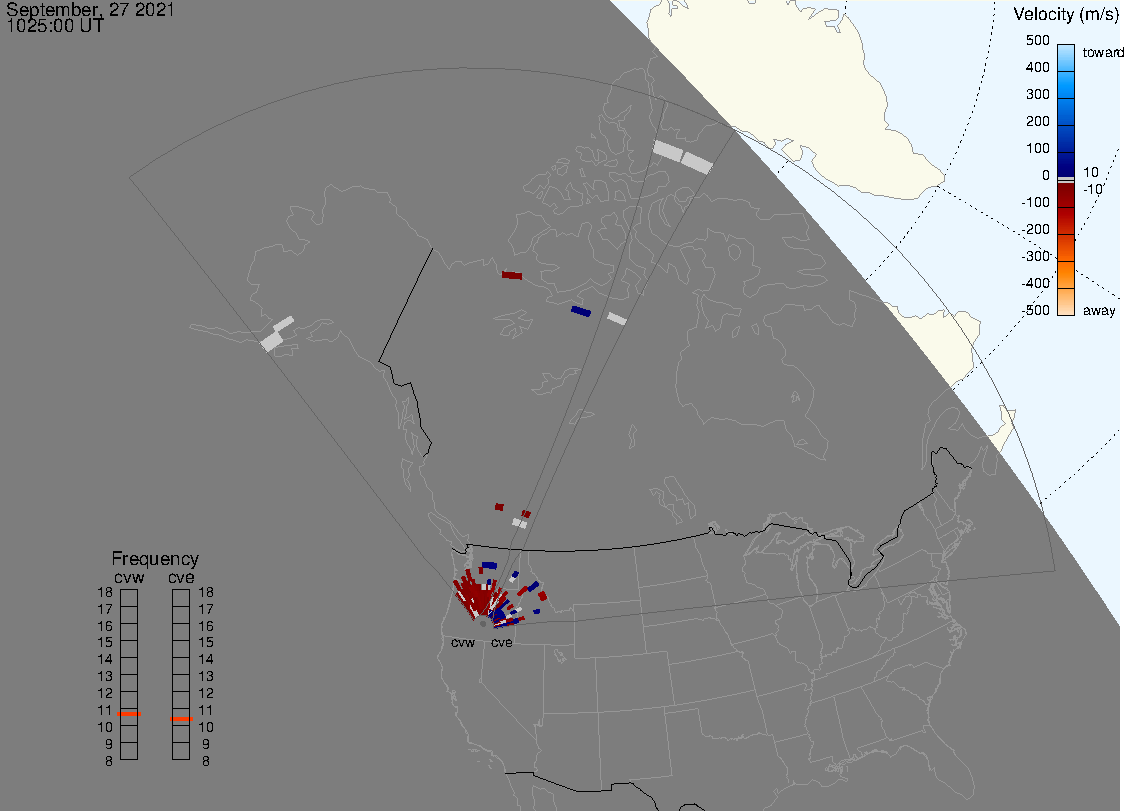Pick the orange -300 to -400 segment
This screenshot has height=811, width=1124.
[1066, 275]
